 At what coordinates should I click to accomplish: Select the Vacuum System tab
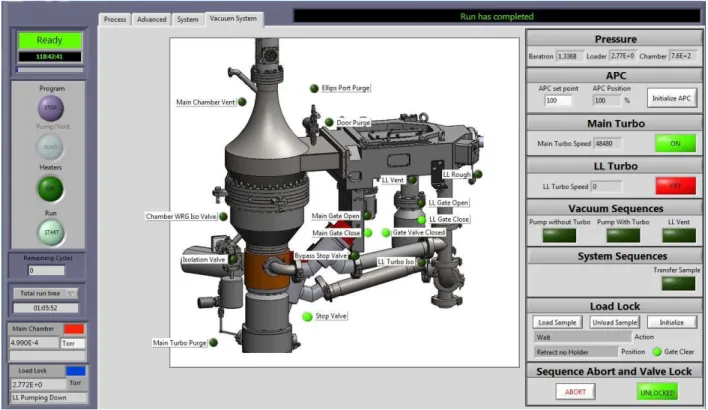[233, 19]
